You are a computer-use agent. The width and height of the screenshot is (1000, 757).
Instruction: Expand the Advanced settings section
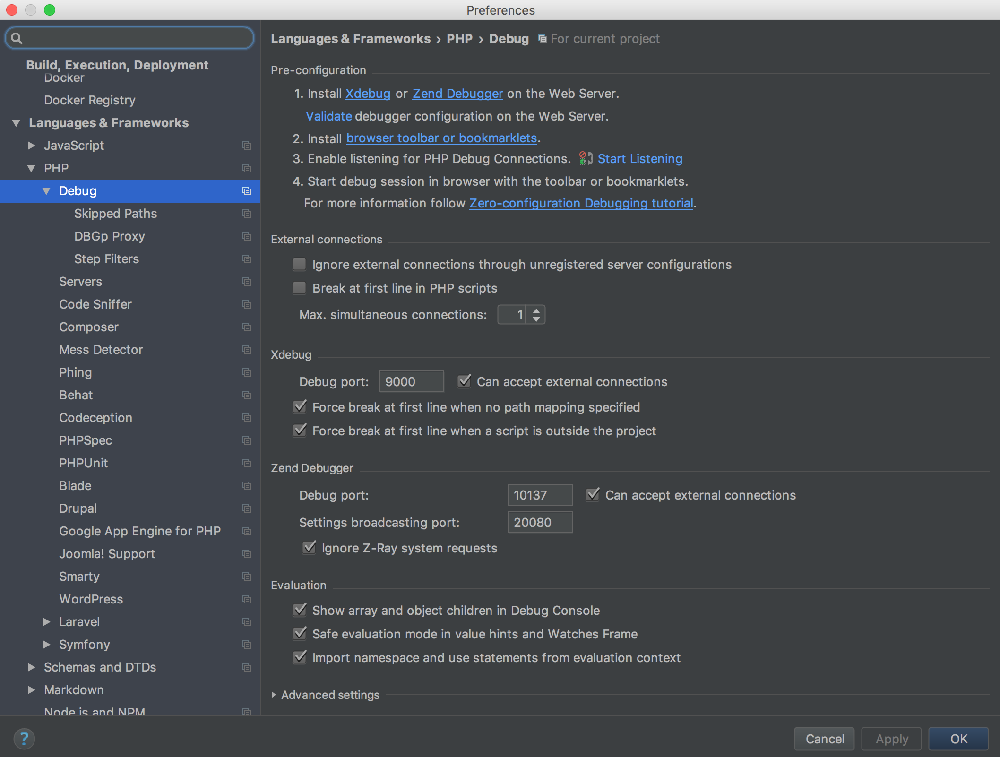(x=276, y=695)
